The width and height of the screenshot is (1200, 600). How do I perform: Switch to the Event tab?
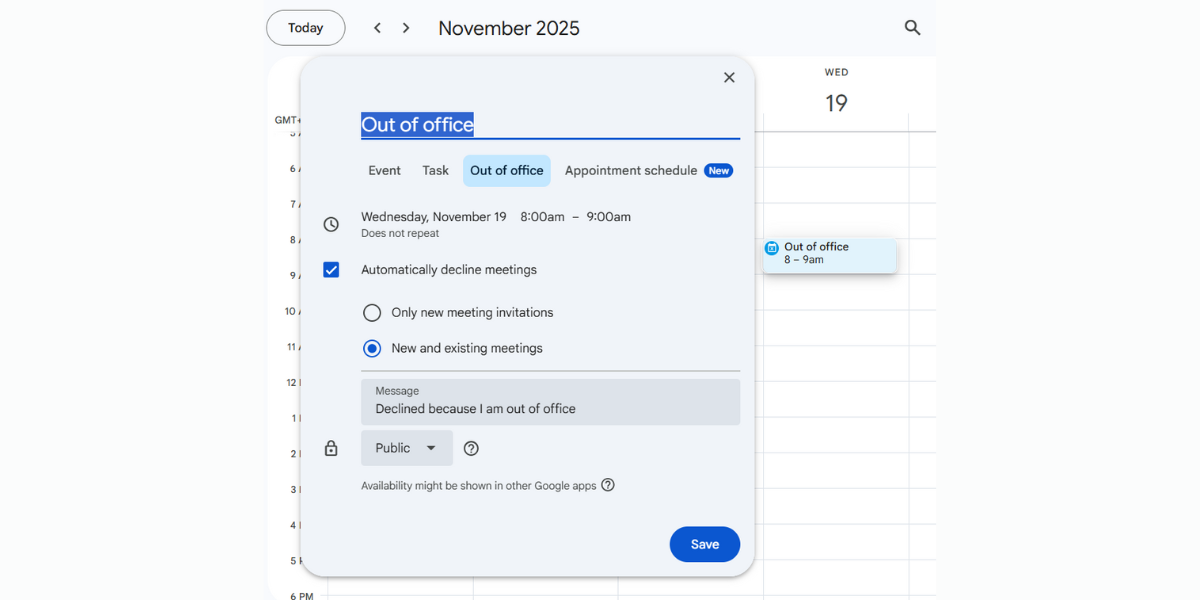(x=384, y=170)
